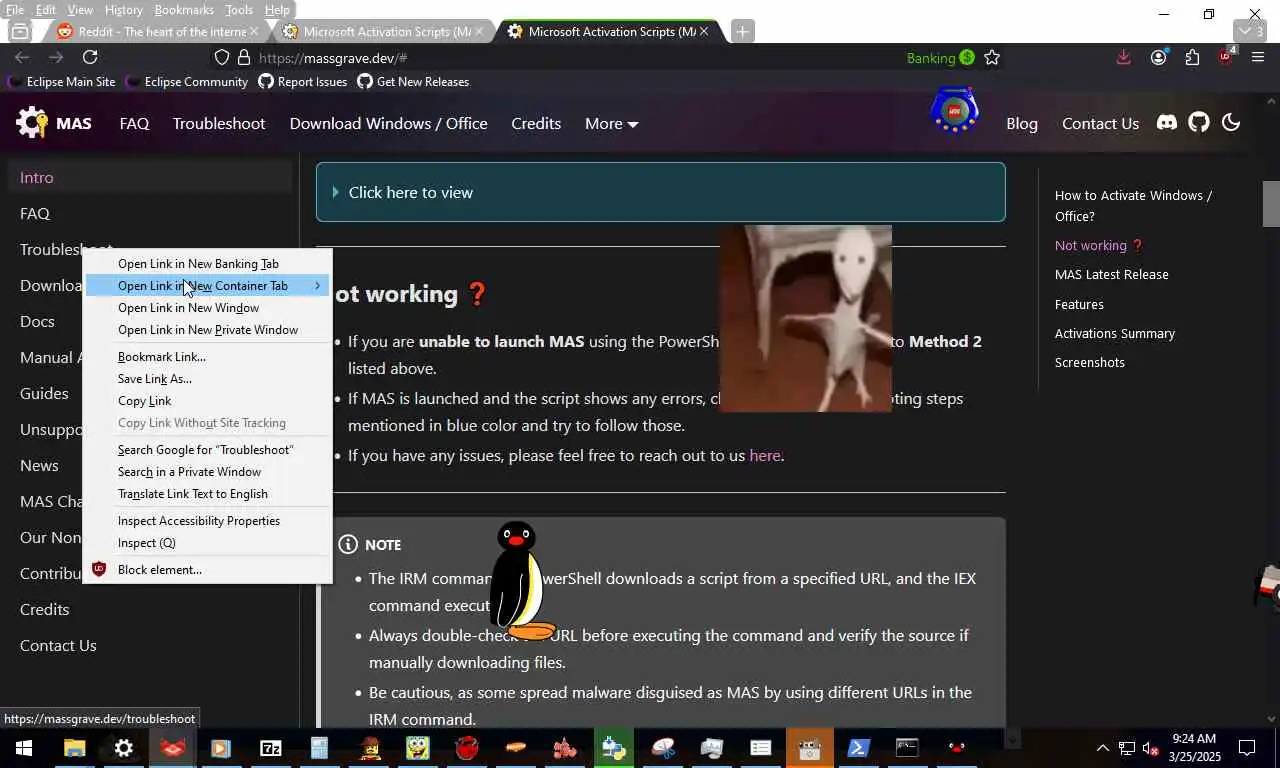Open a new browser tab with the plus button
The width and height of the screenshot is (1280, 768).
pyautogui.click(x=742, y=31)
